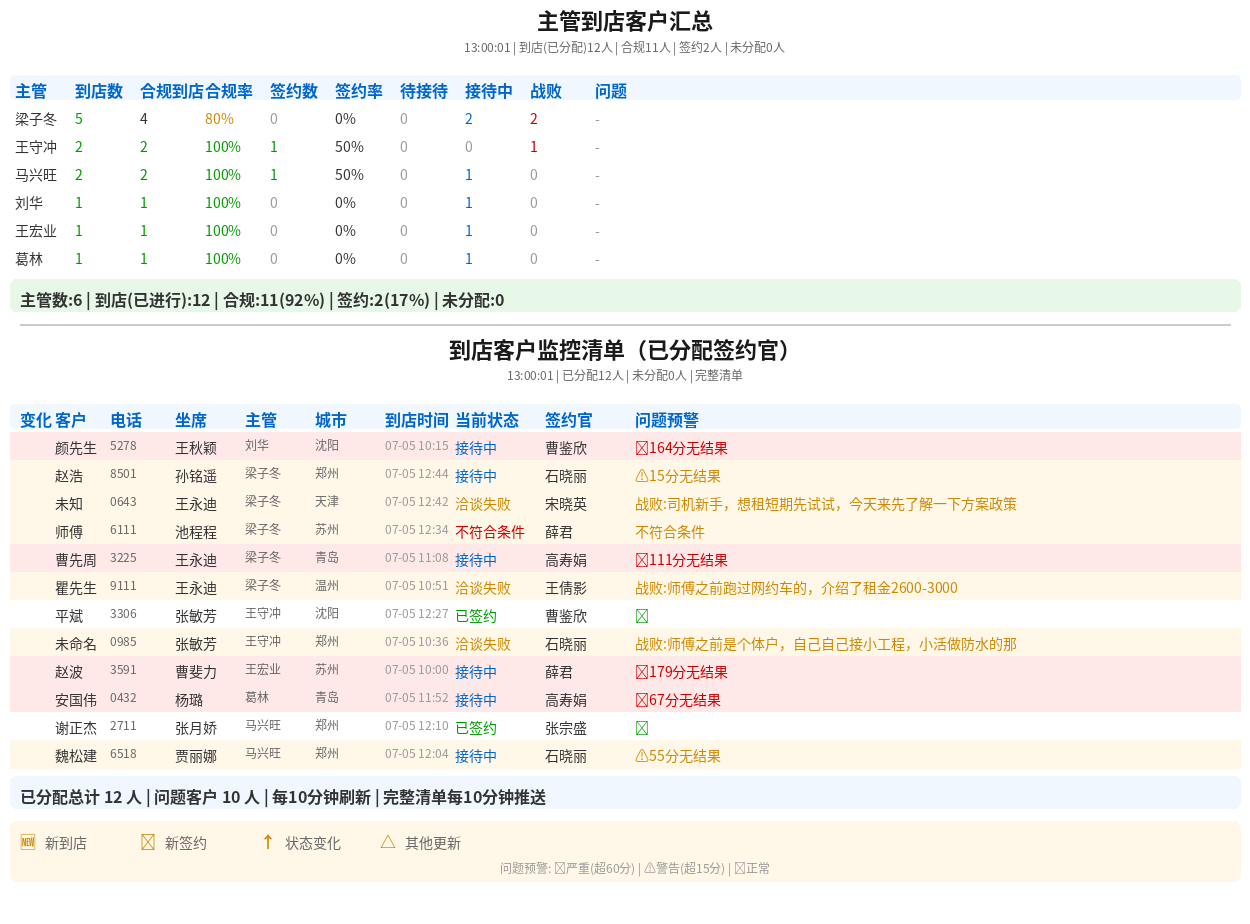This screenshot has width=1250, height=924.
Task: Click the 签约率 column header
Action: 359,91
